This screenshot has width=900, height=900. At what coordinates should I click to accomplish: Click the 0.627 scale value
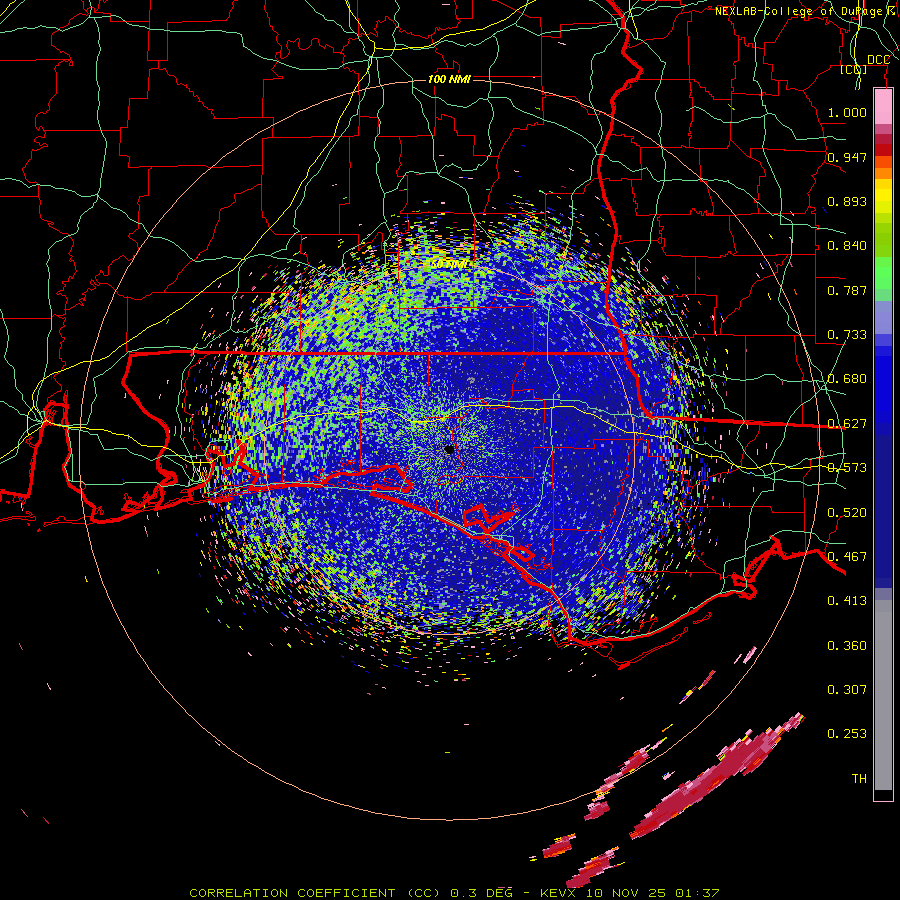point(847,424)
